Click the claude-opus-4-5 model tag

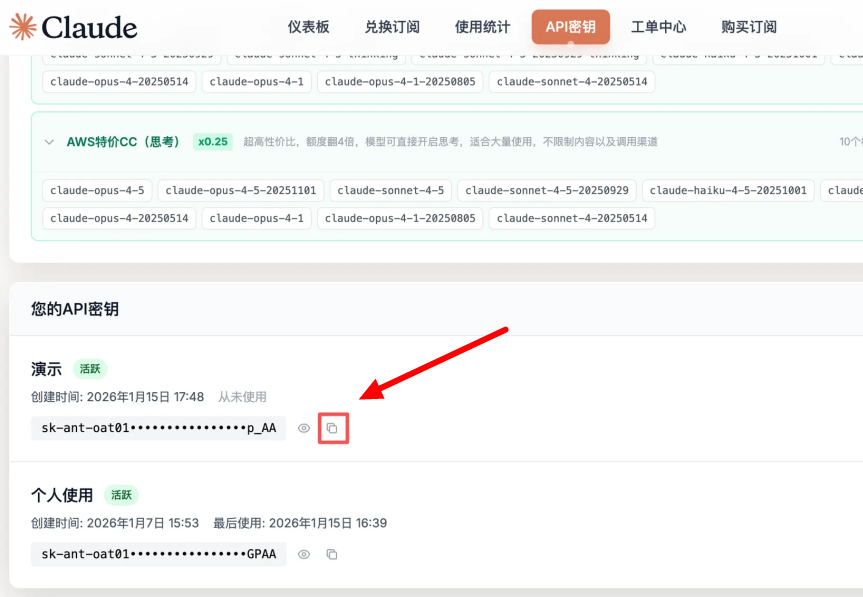pos(97,190)
